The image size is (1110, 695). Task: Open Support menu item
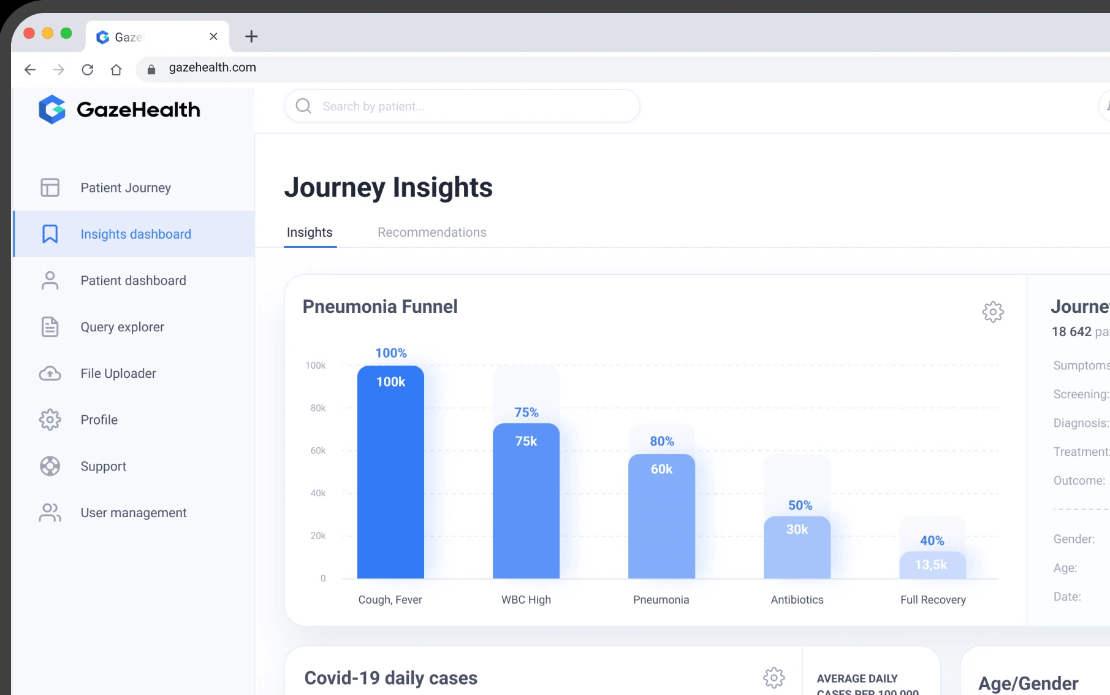pos(134,466)
